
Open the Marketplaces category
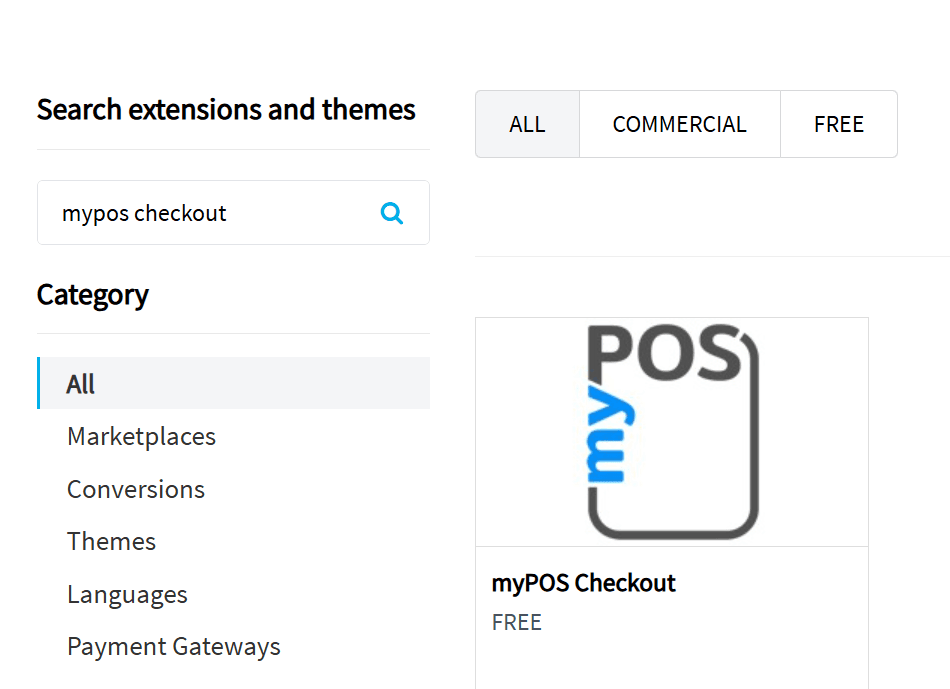pyautogui.click(x=141, y=436)
